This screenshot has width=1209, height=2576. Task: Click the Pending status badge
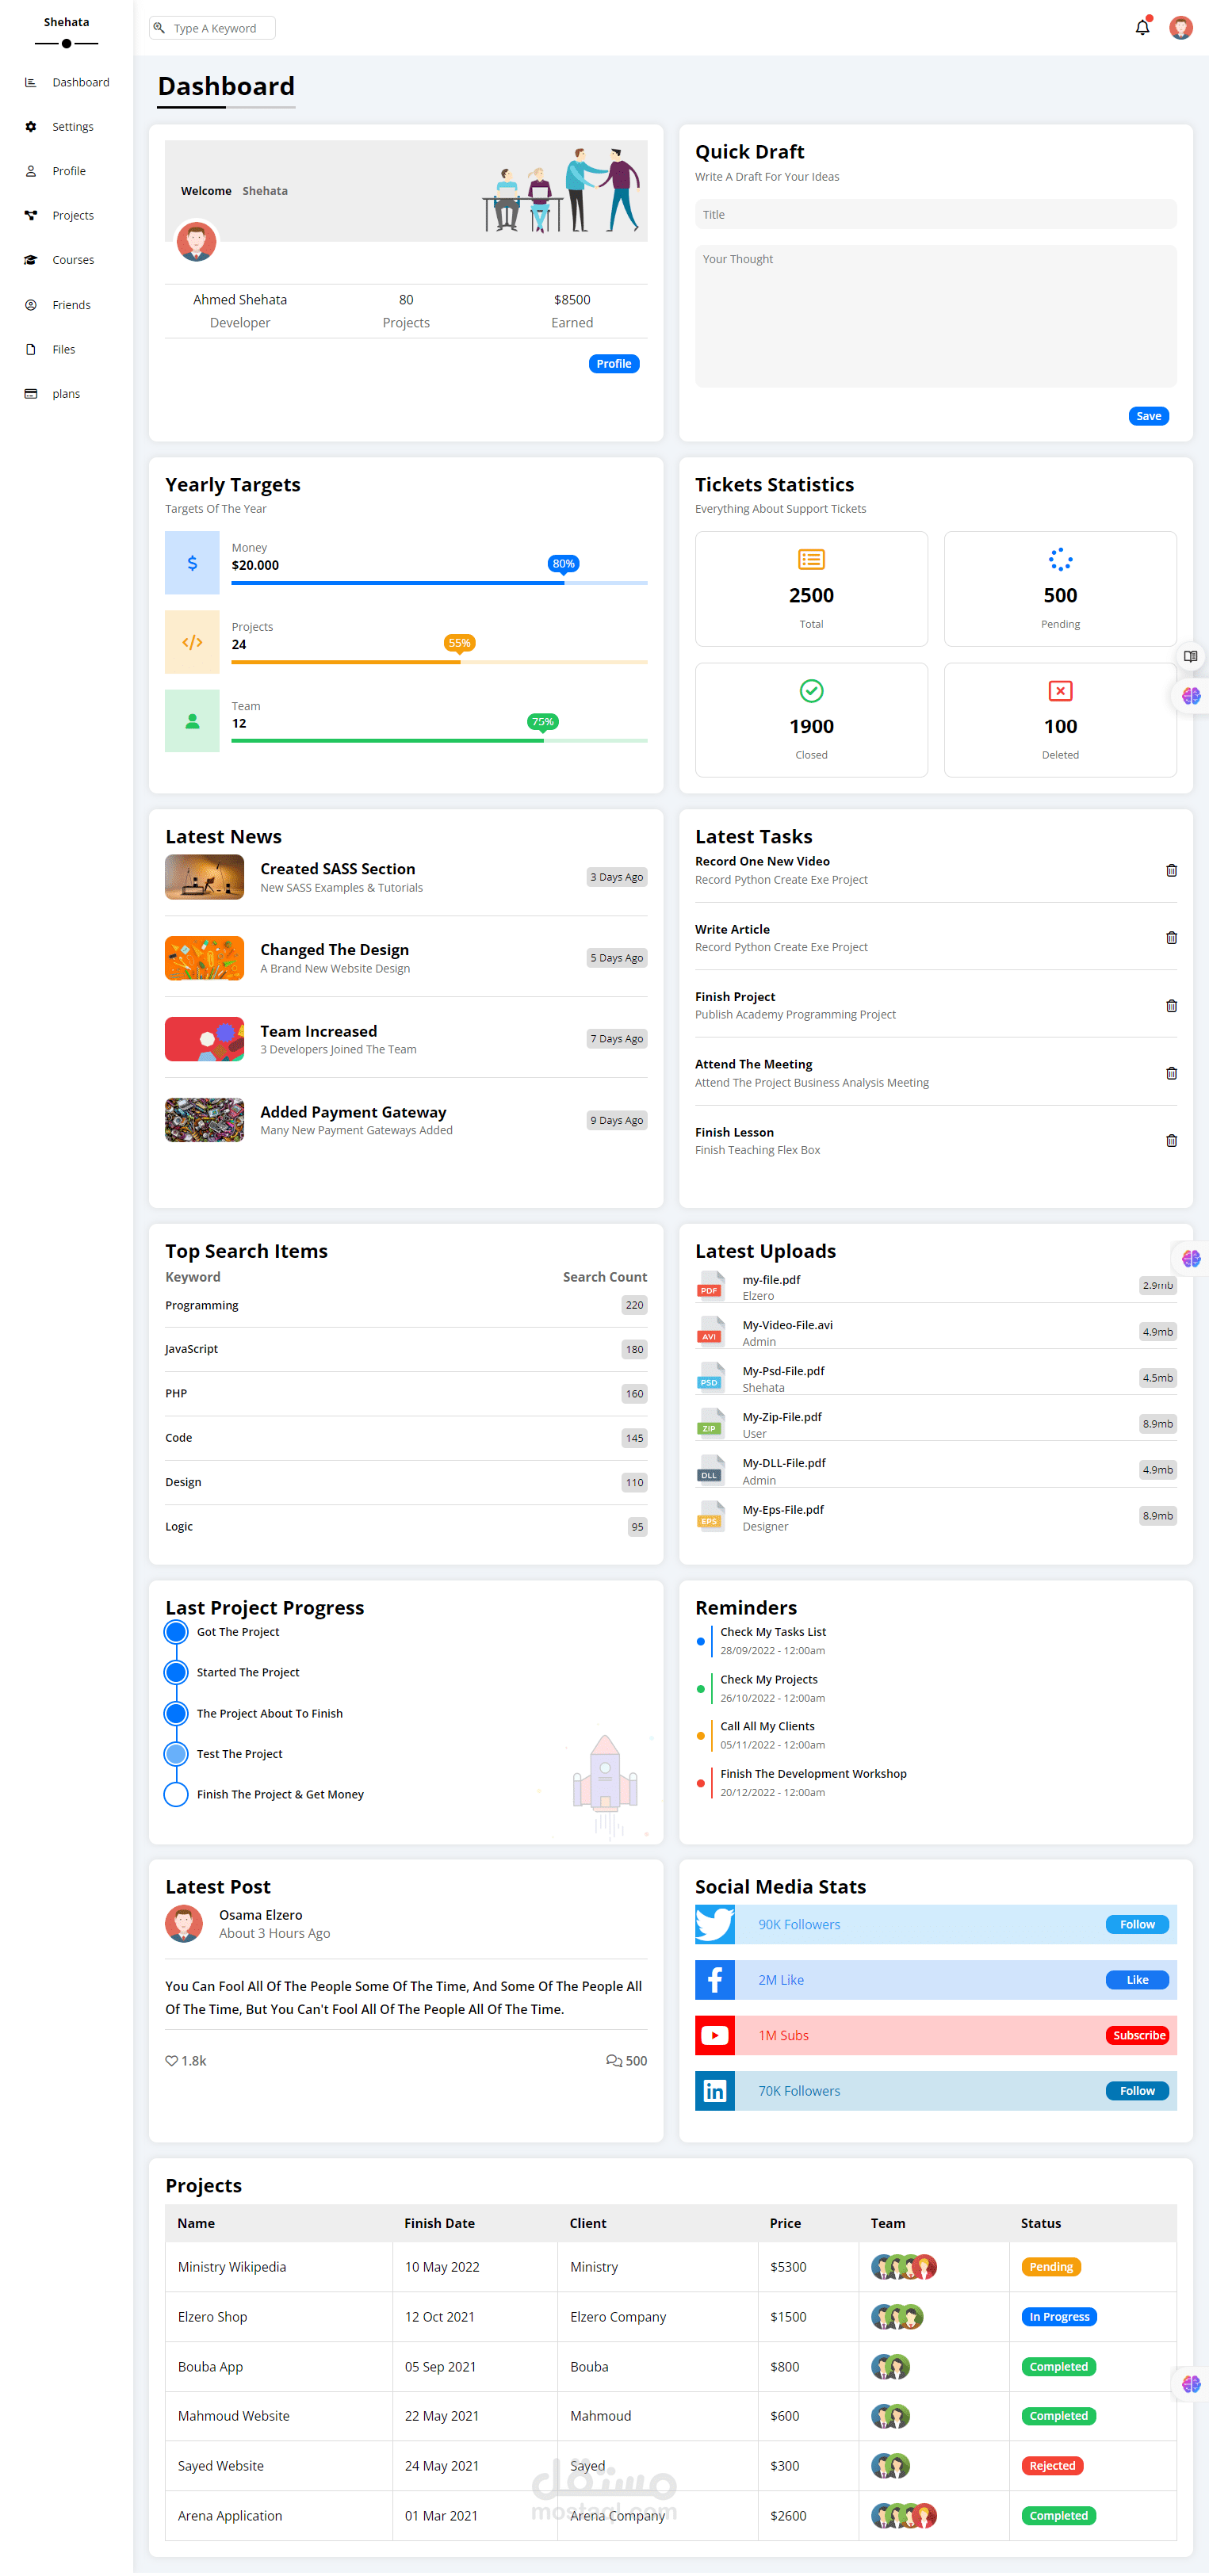coord(1050,2267)
